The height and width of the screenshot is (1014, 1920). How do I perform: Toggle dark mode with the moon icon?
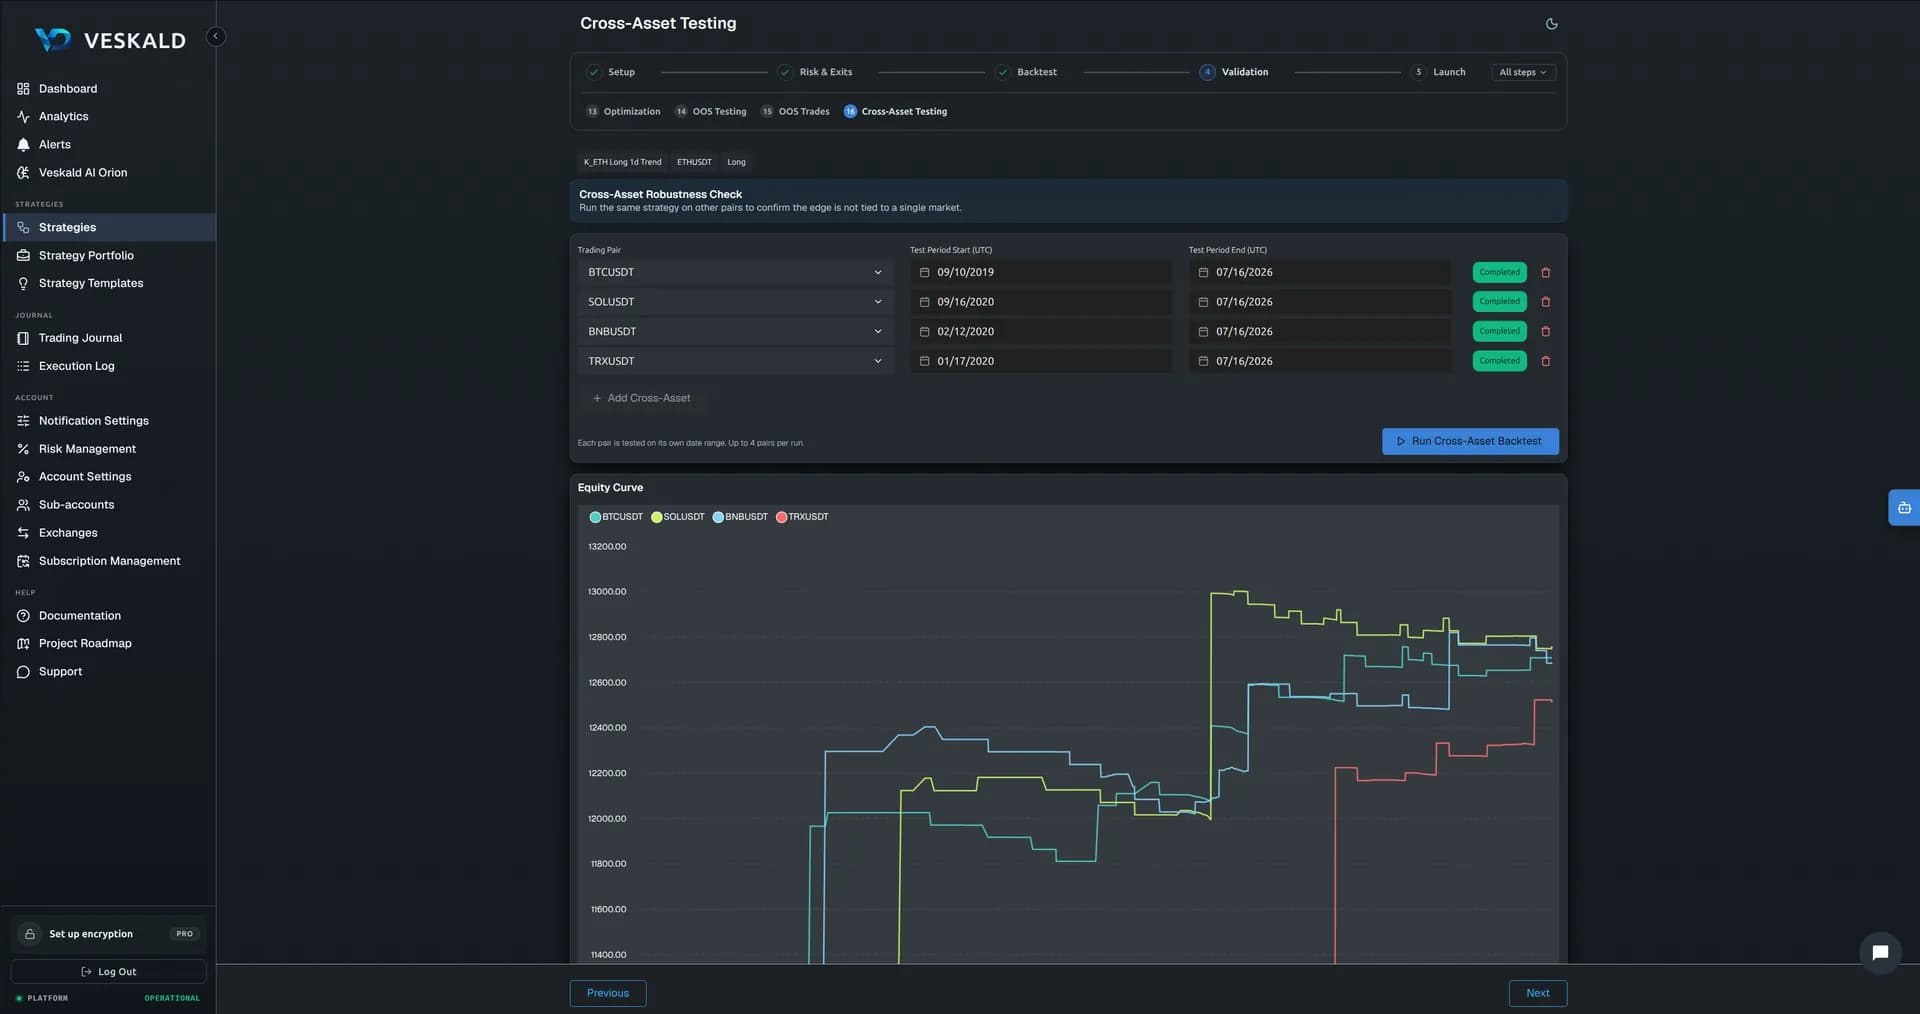(x=1551, y=24)
